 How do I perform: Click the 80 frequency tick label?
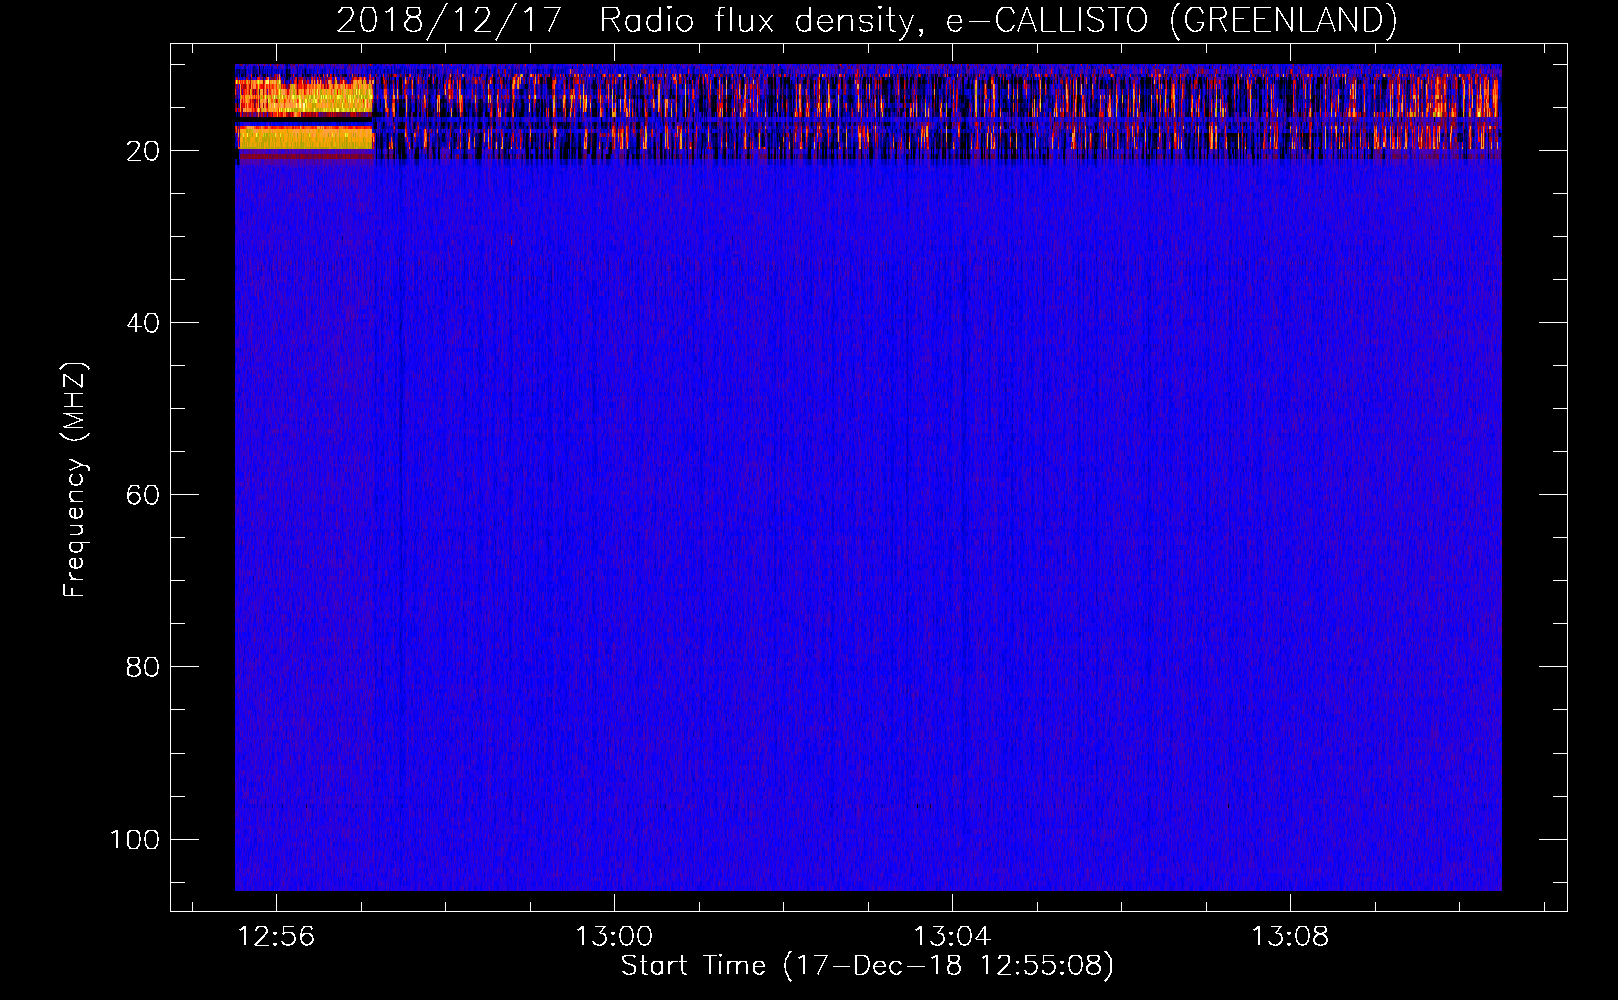[143, 667]
